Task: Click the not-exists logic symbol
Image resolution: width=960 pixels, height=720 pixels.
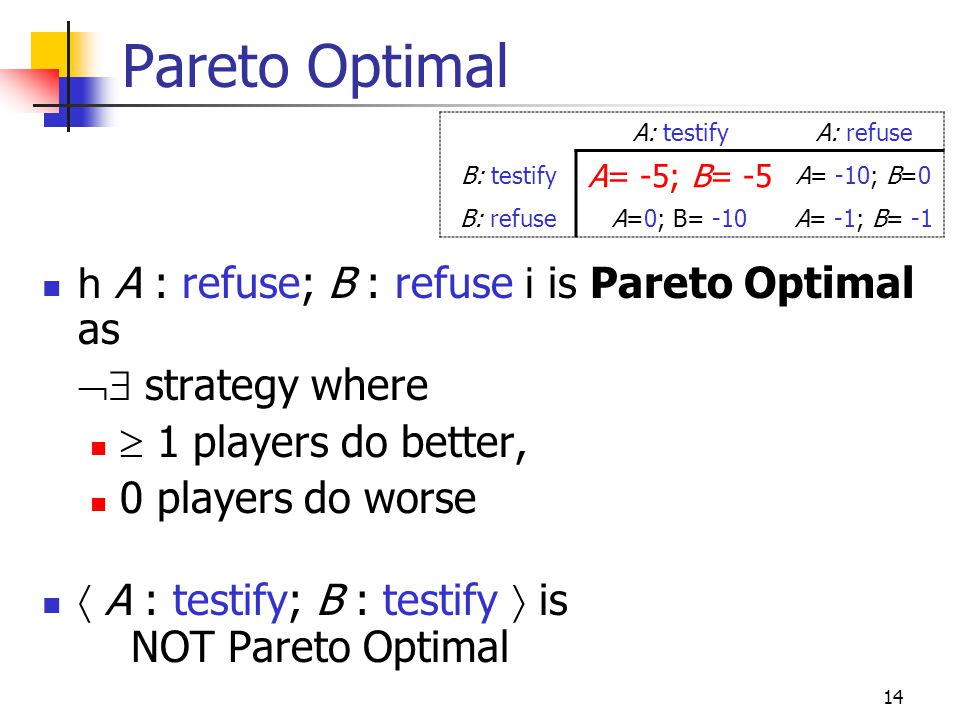Action: [x=104, y=387]
